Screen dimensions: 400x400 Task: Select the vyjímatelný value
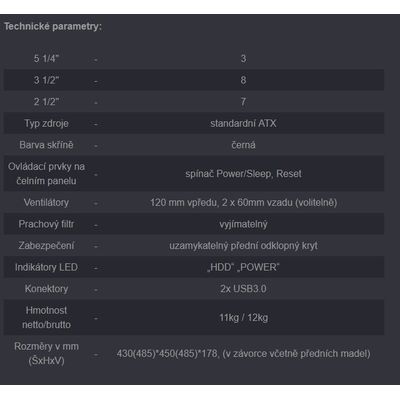tap(243, 224)
